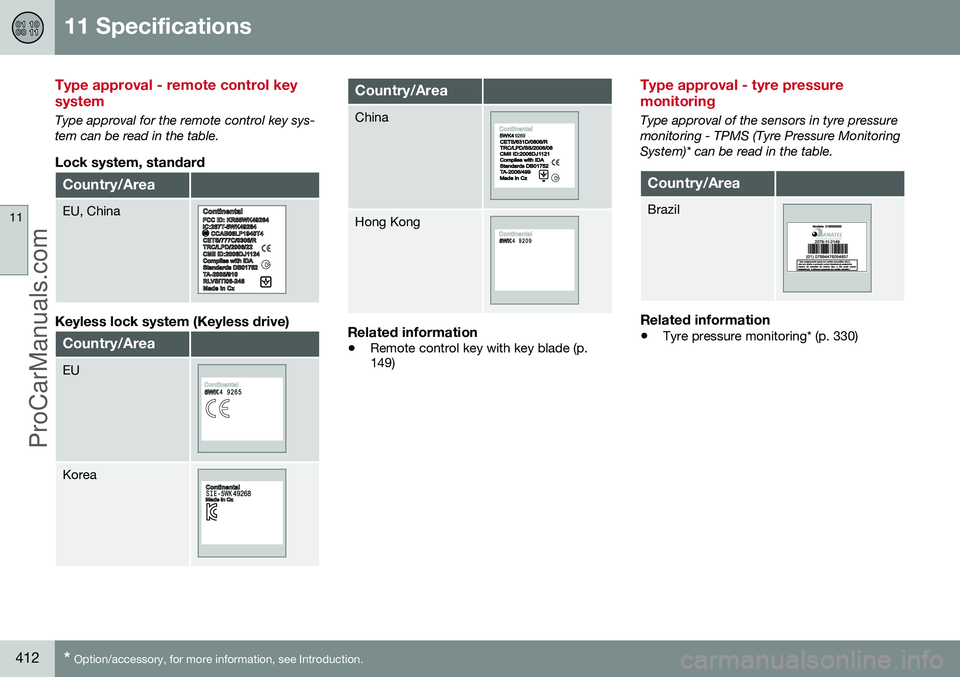960x677 pixels.
Task: Select the "Korea" table cell
Action: point(122,514)
